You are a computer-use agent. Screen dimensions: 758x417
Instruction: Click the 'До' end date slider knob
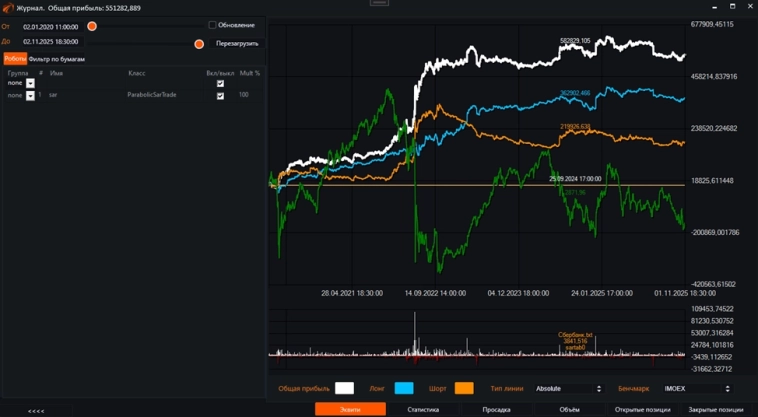tap(199, 43)
